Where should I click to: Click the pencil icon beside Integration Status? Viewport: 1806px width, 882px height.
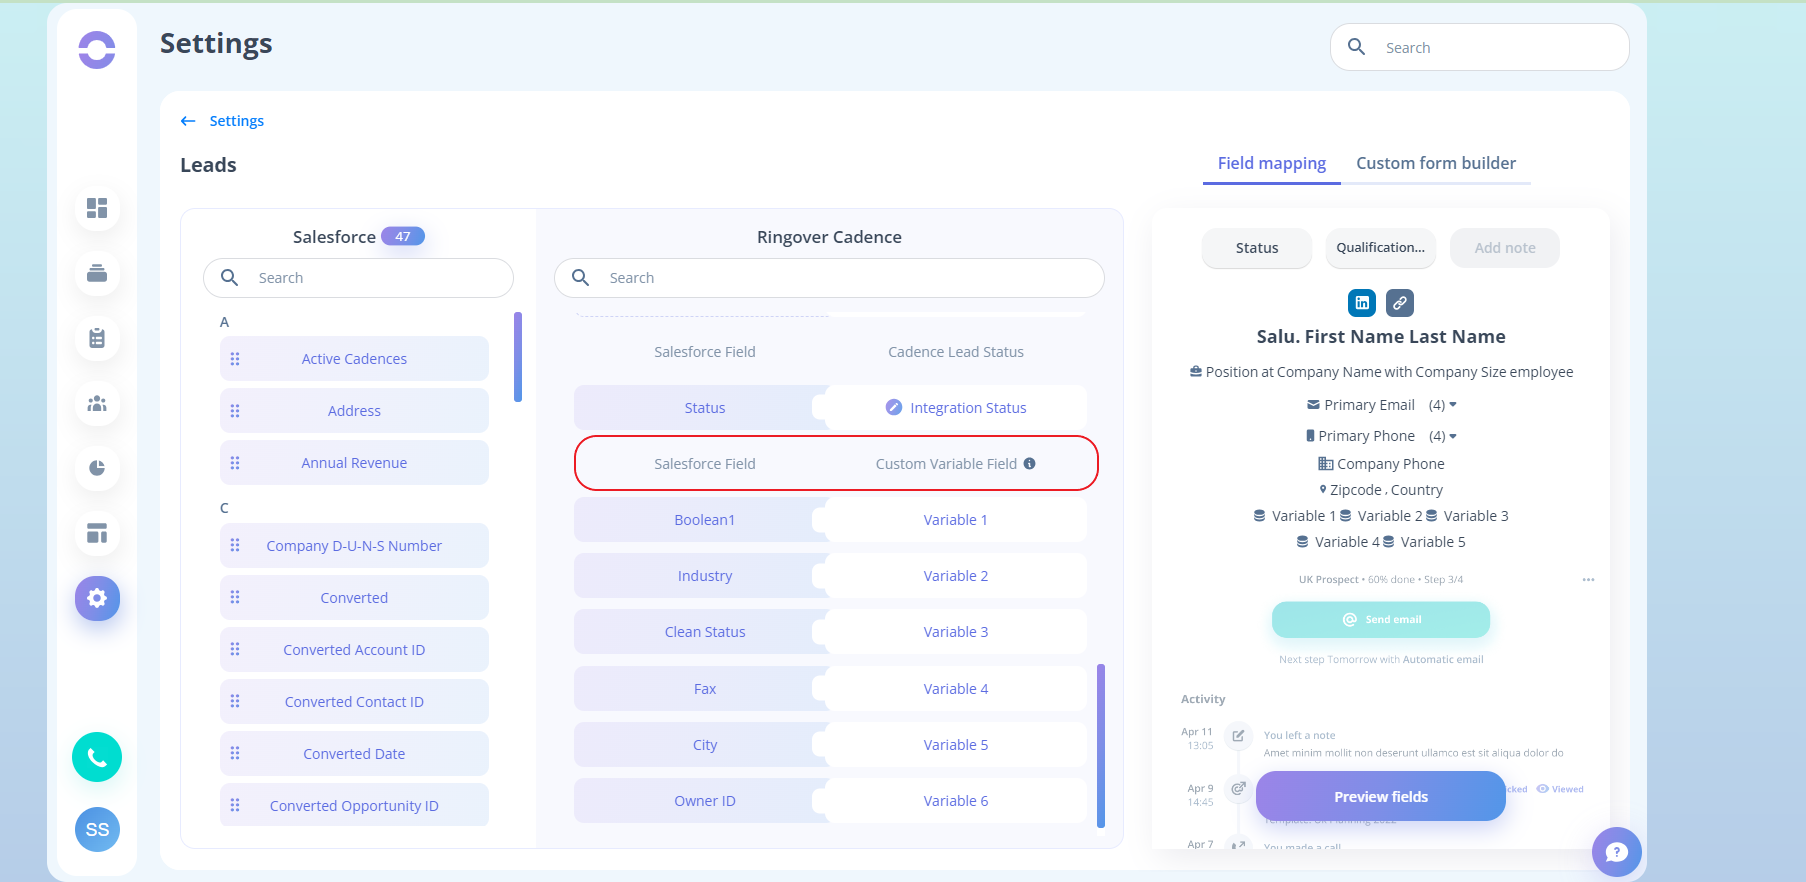point(894,407)
